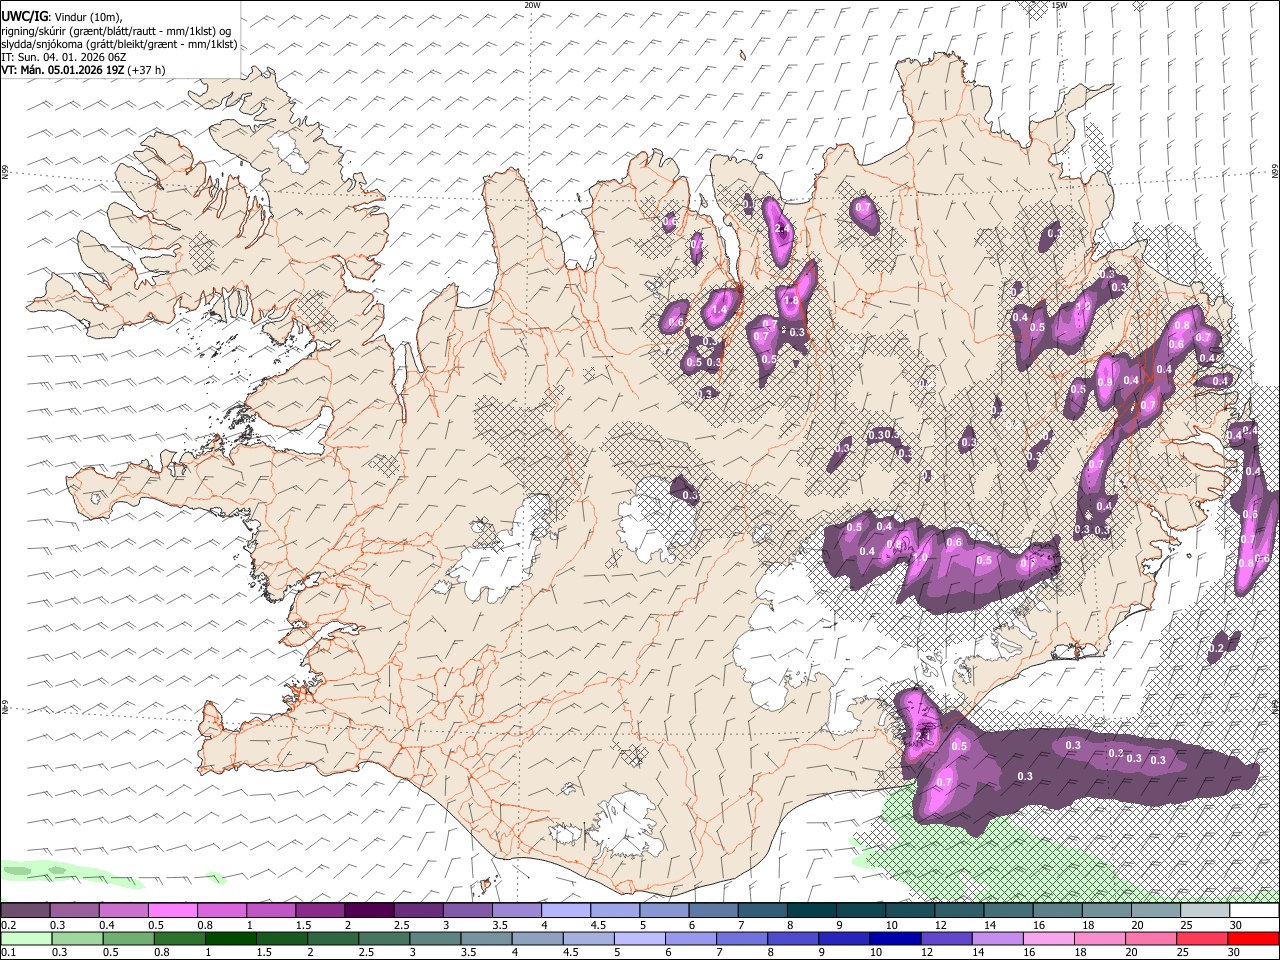
Task: Select the pink lower swatch at 20
Action: [1150, 938]
